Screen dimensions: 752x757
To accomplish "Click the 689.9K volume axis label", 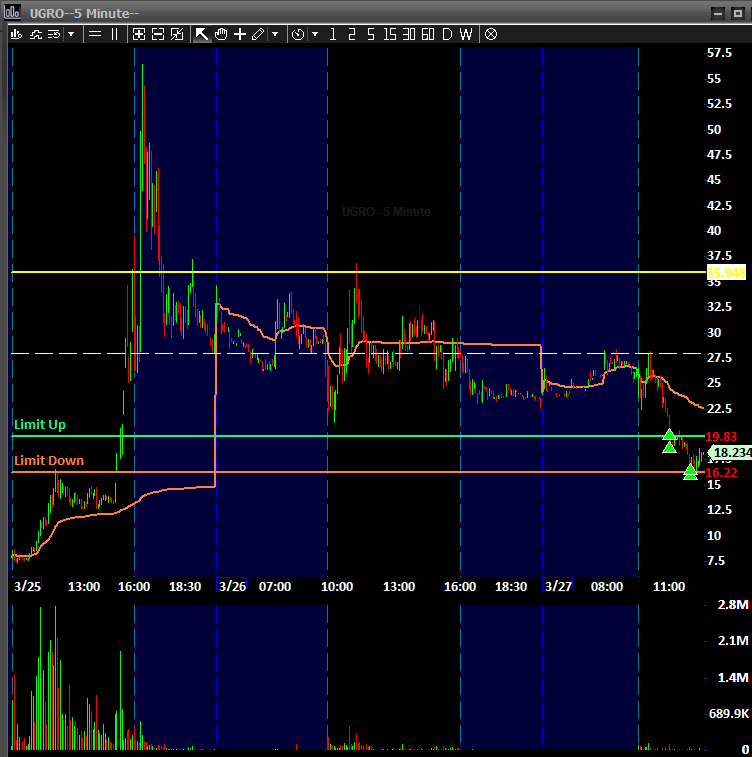I will tap(728, 713).
